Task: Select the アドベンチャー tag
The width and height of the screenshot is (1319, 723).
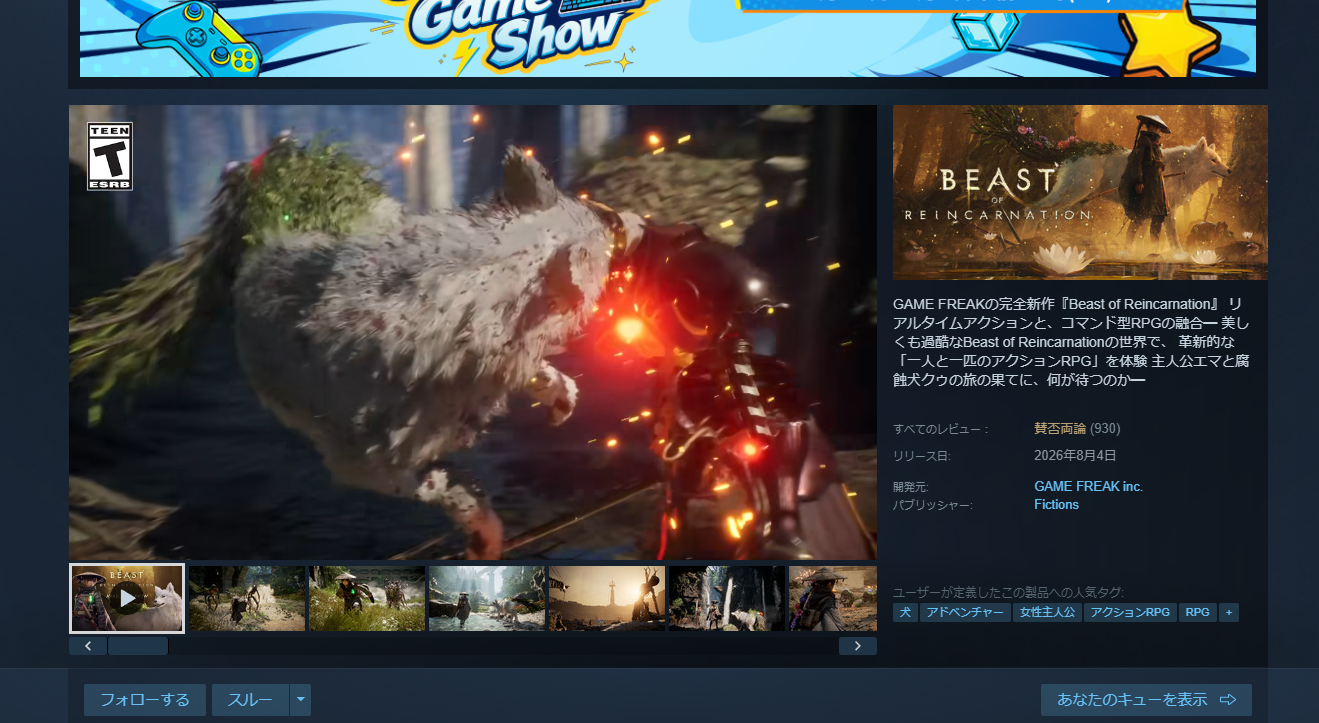Action: pyautogui.click(x=965, y=612)
